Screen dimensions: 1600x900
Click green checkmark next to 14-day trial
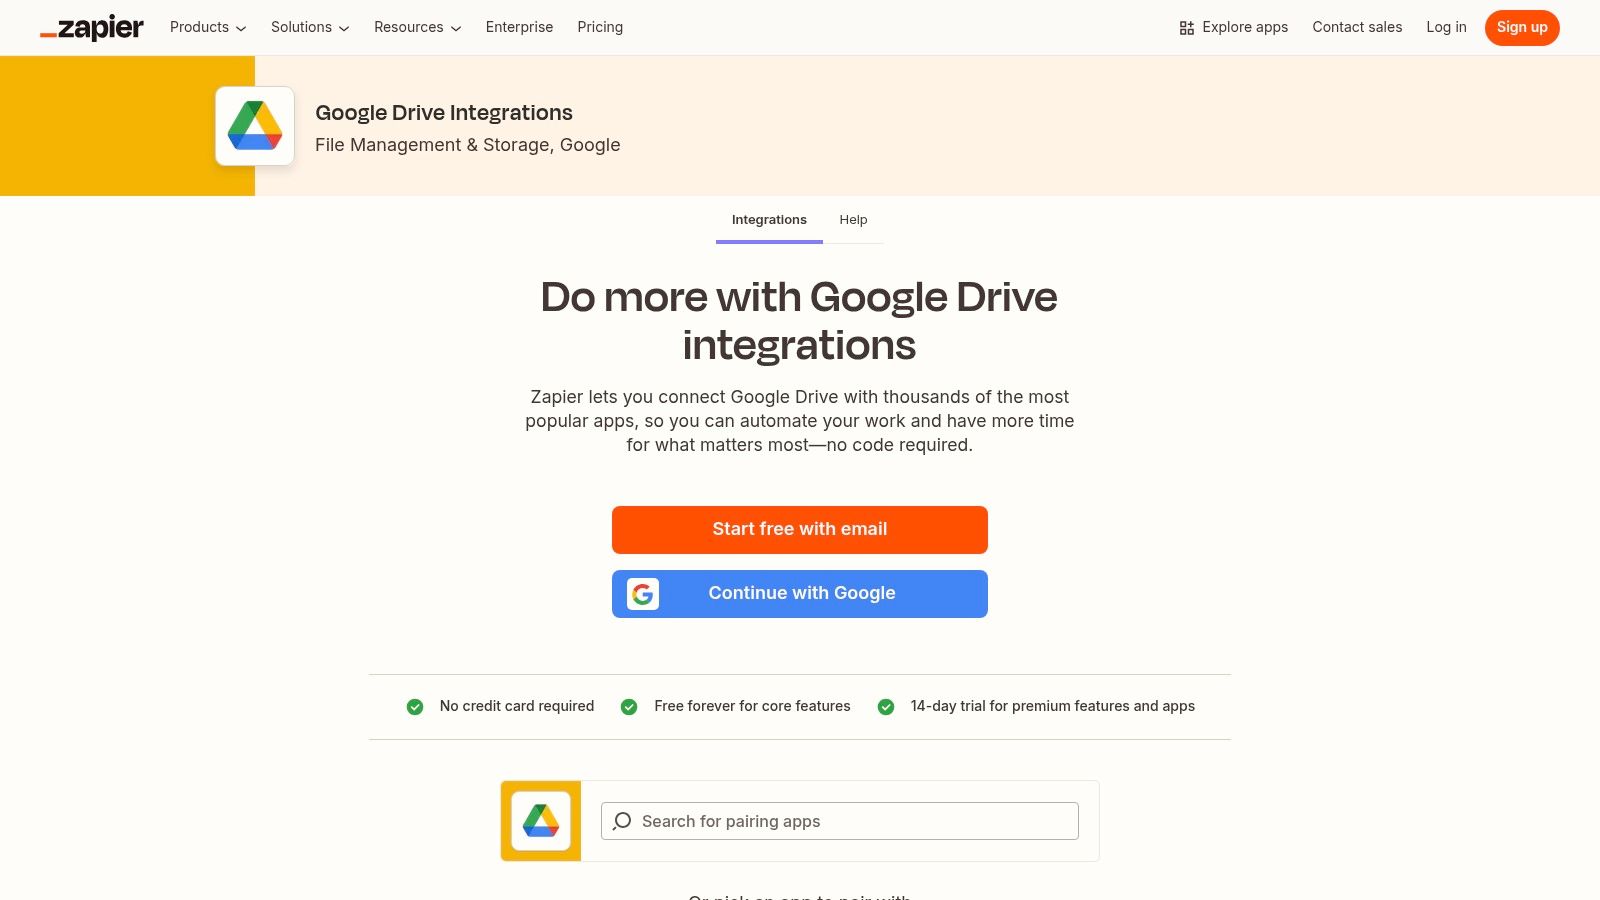(x=886, y=707)
